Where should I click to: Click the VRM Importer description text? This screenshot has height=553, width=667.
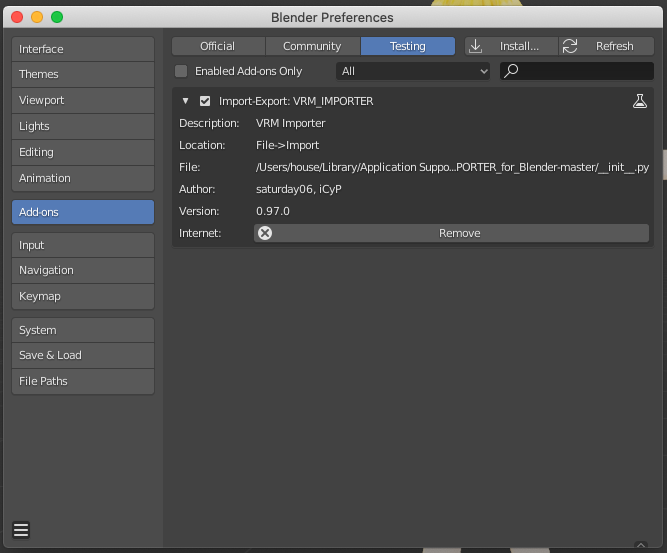[291, 123]
